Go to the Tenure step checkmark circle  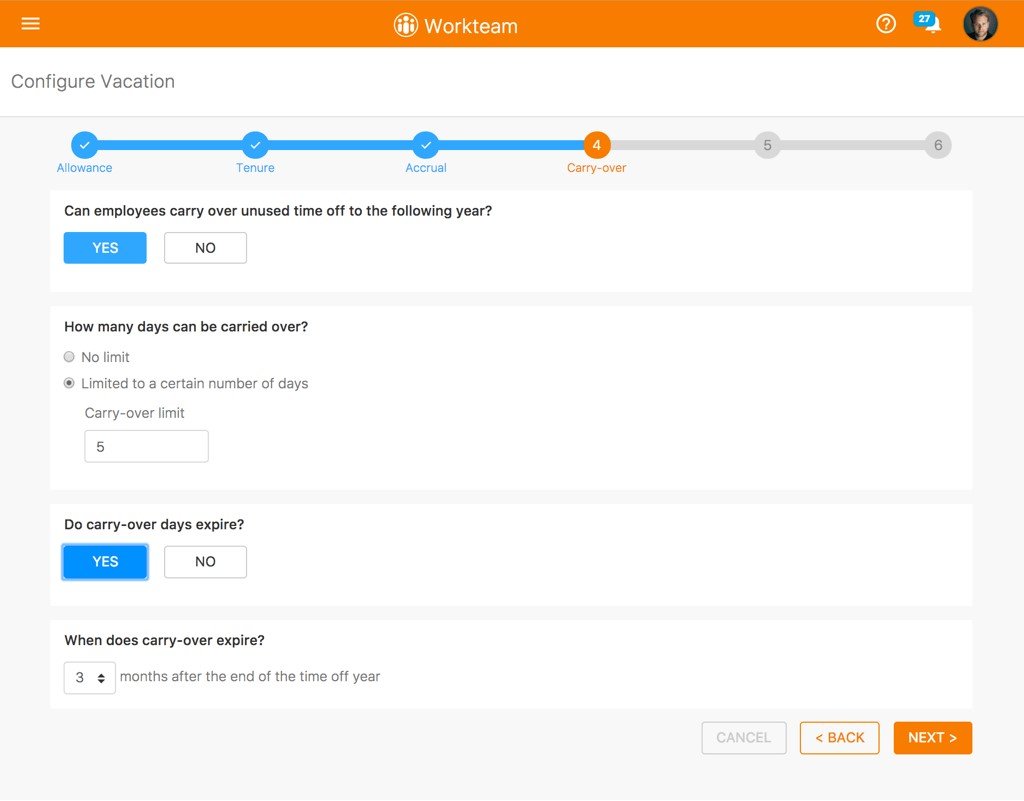(x=255, y=145)
